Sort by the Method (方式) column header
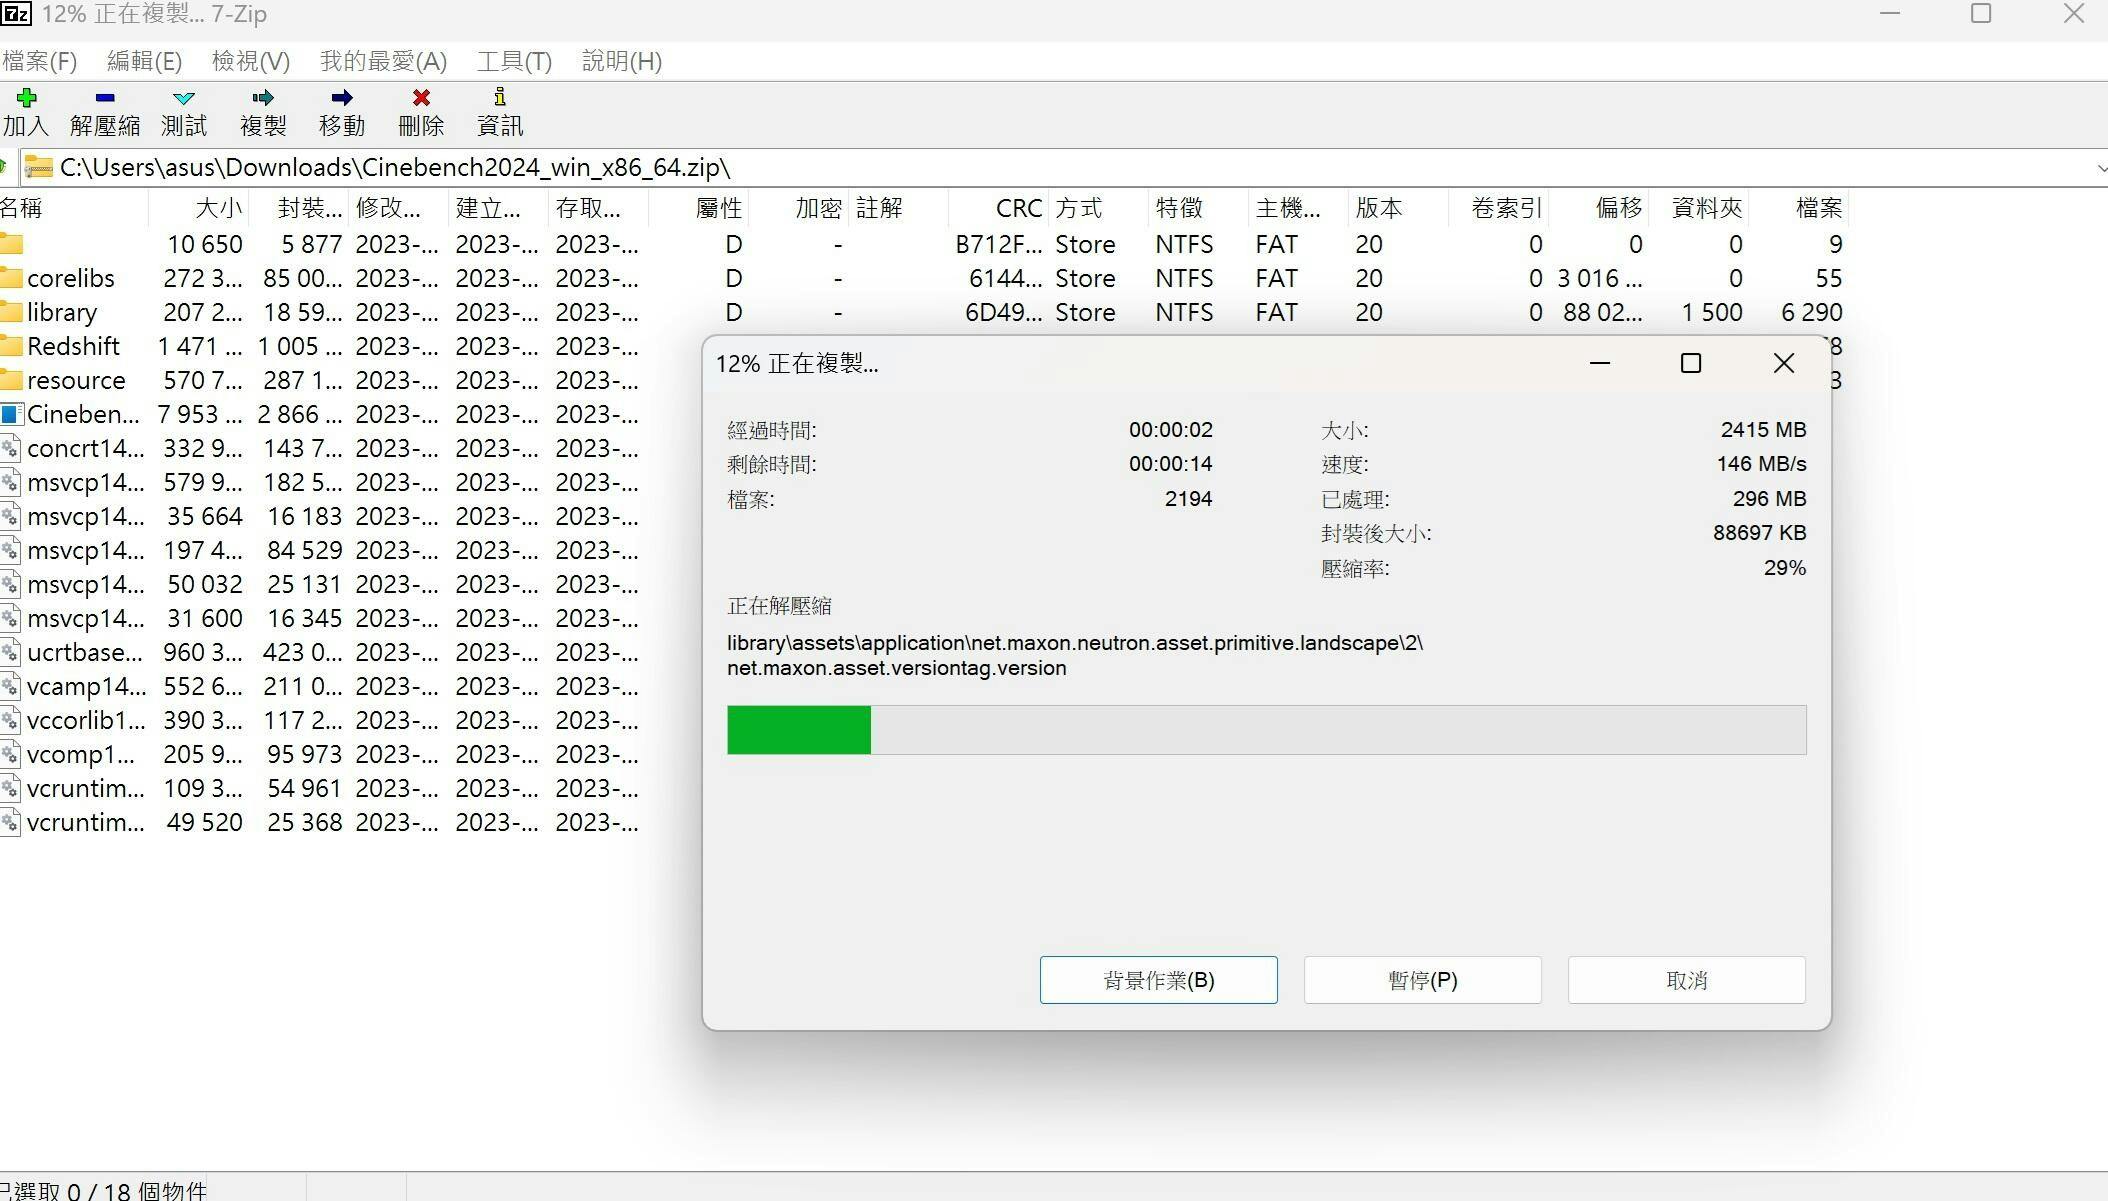 1098,208
